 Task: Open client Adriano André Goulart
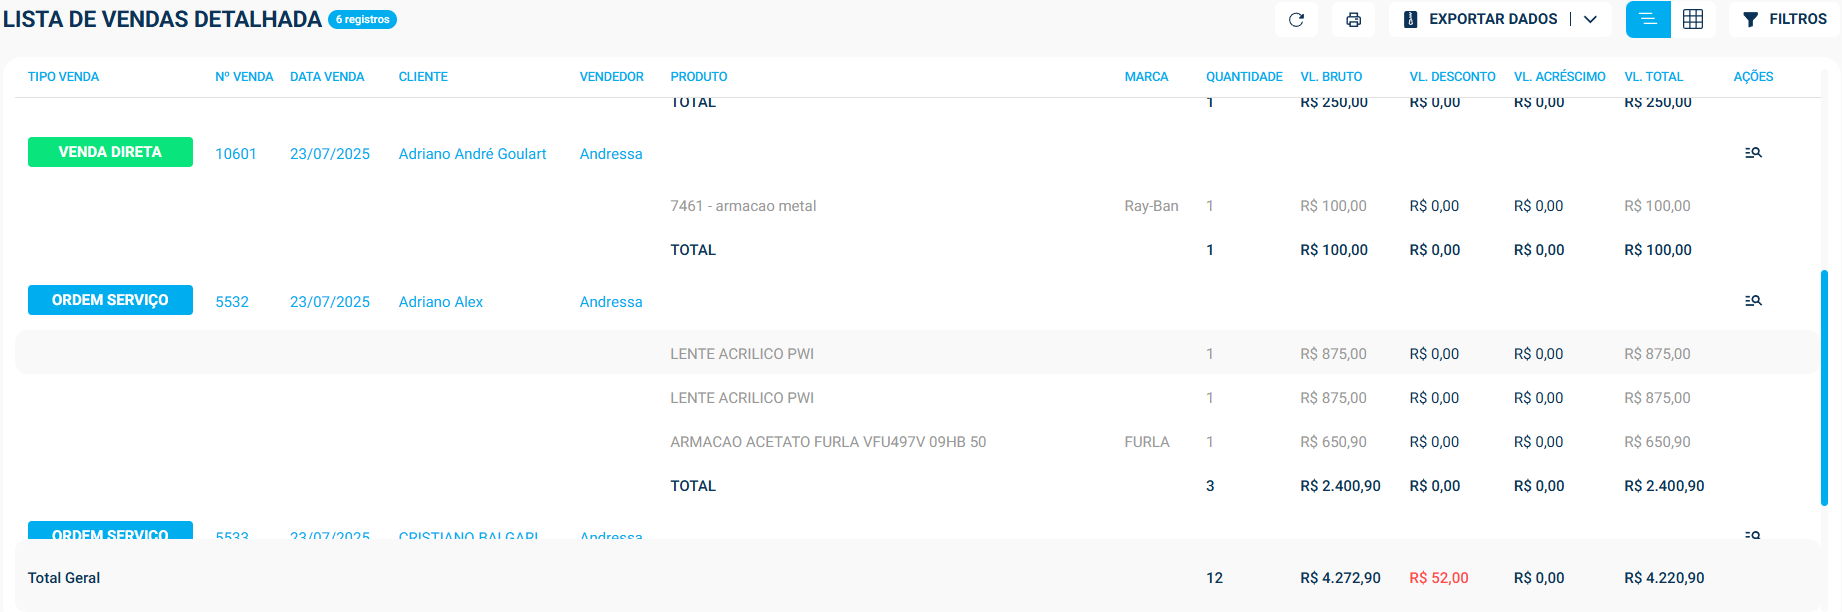point(472,154)
